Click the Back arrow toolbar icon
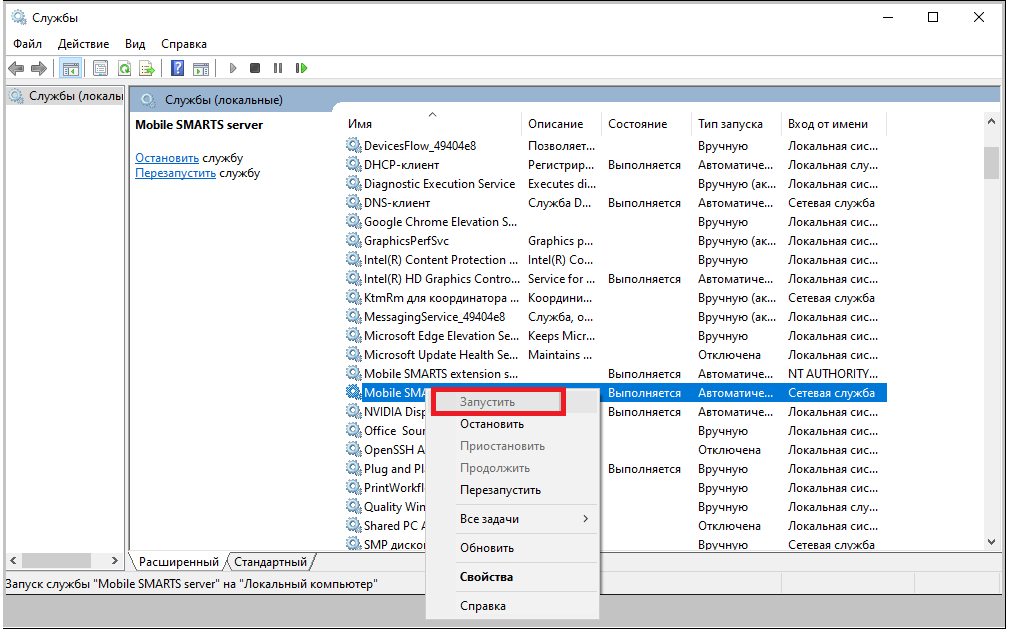The height and width of the screenshot is (632, 1009). (16, 68)
